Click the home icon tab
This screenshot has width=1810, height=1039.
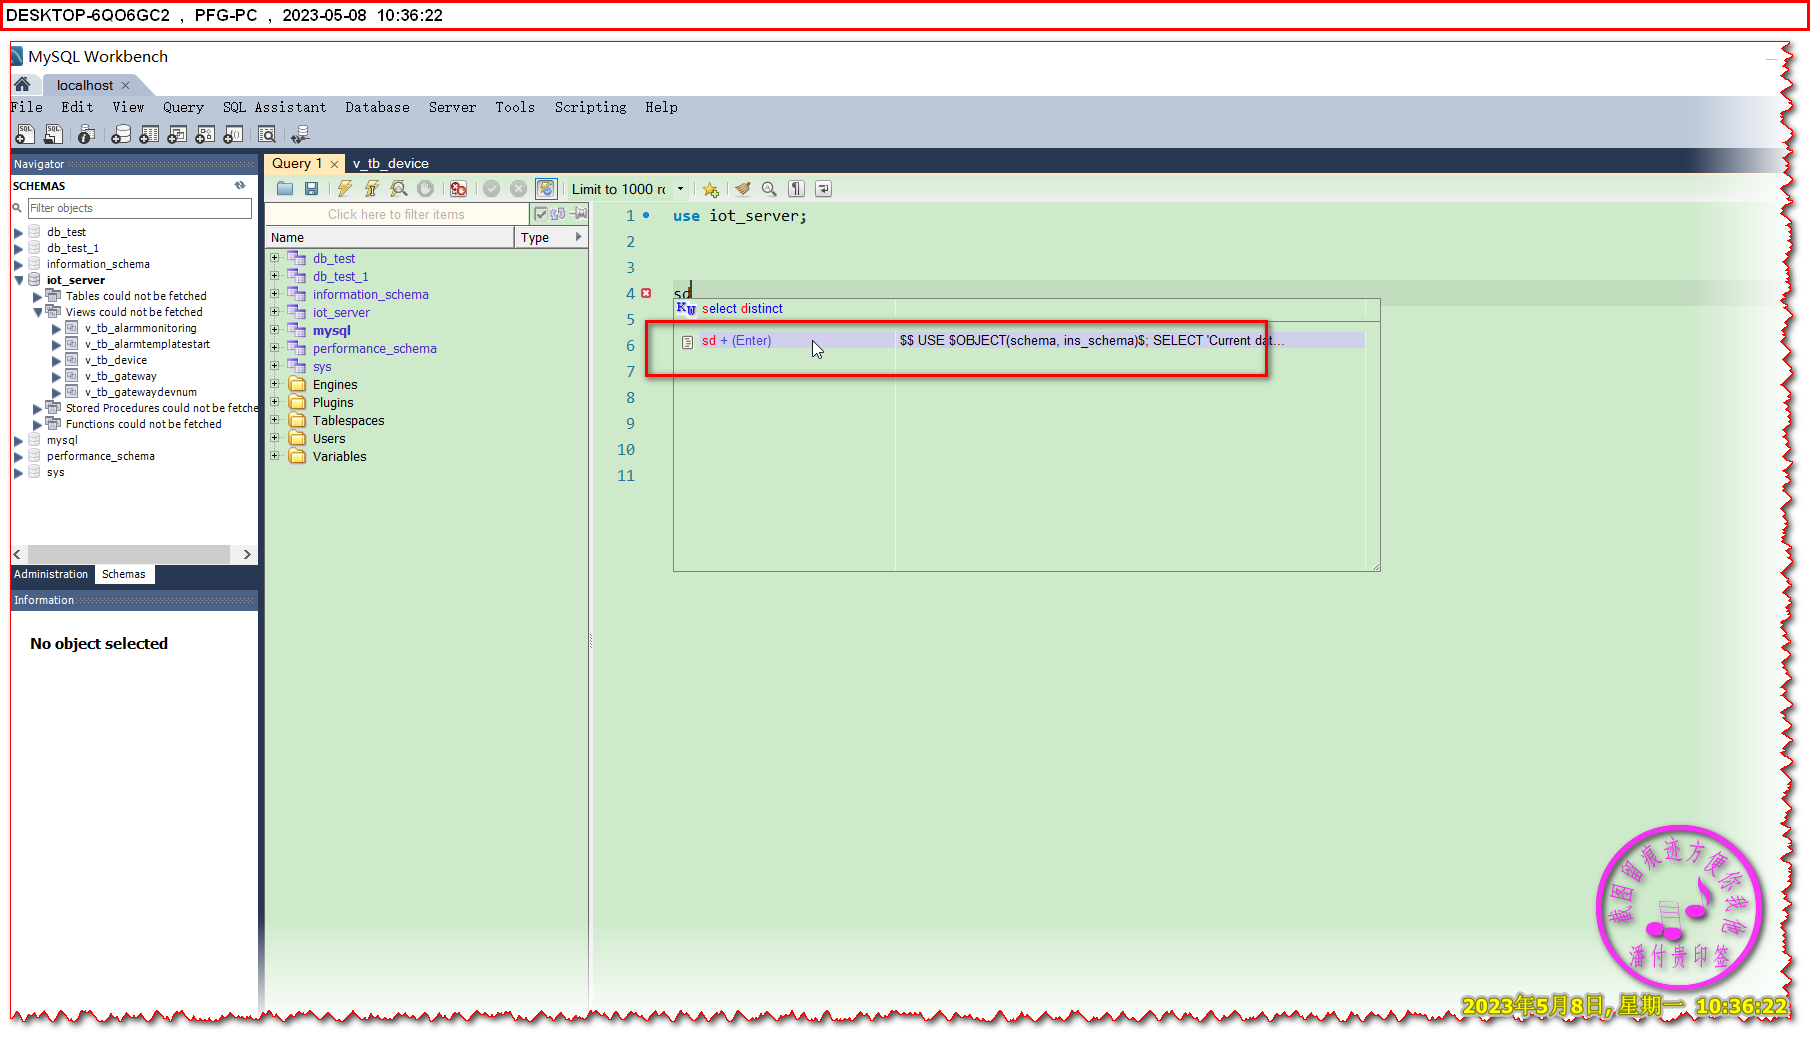coord(22,85)
